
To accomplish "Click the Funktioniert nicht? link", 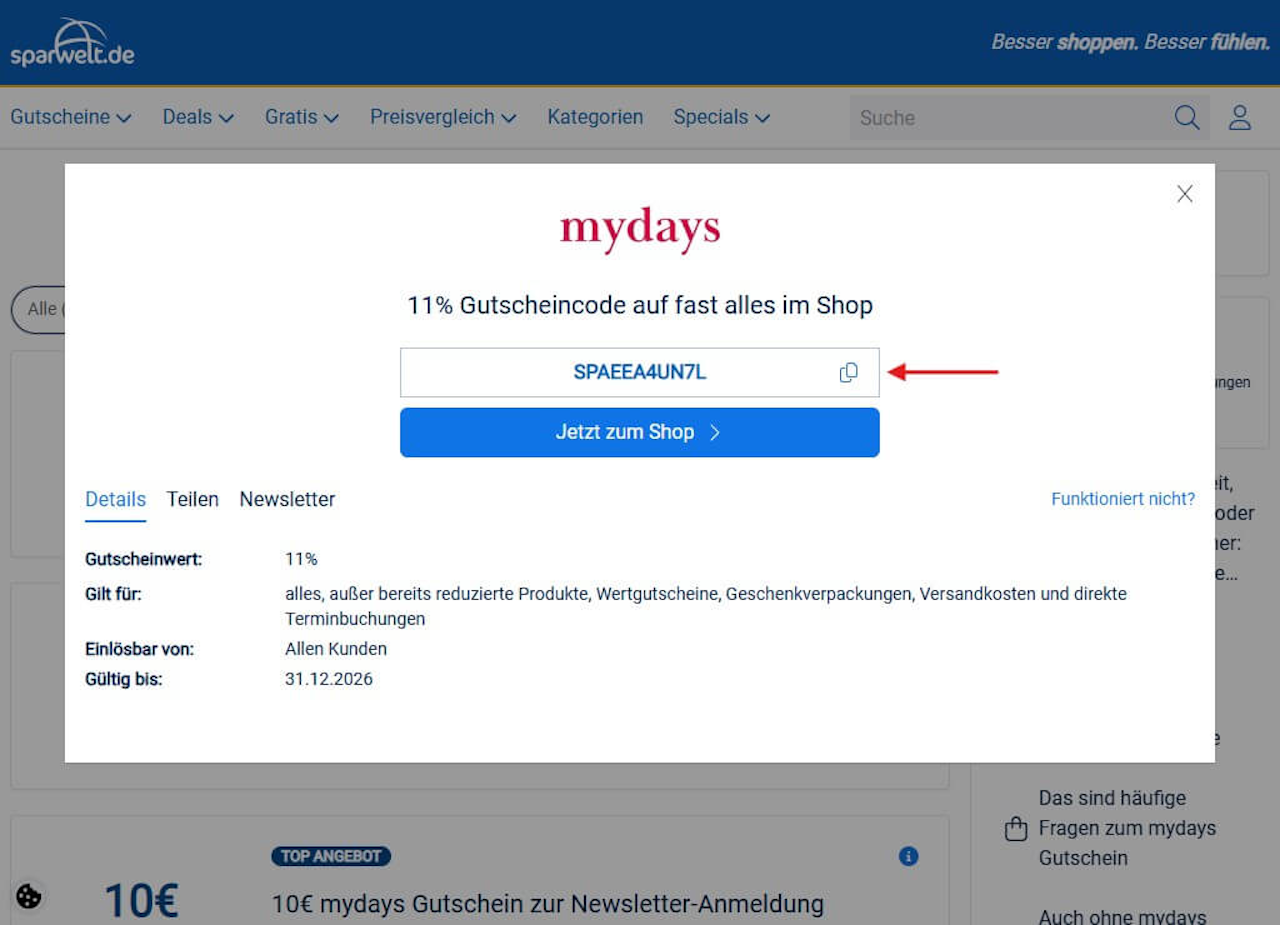I will point(1123,498).
